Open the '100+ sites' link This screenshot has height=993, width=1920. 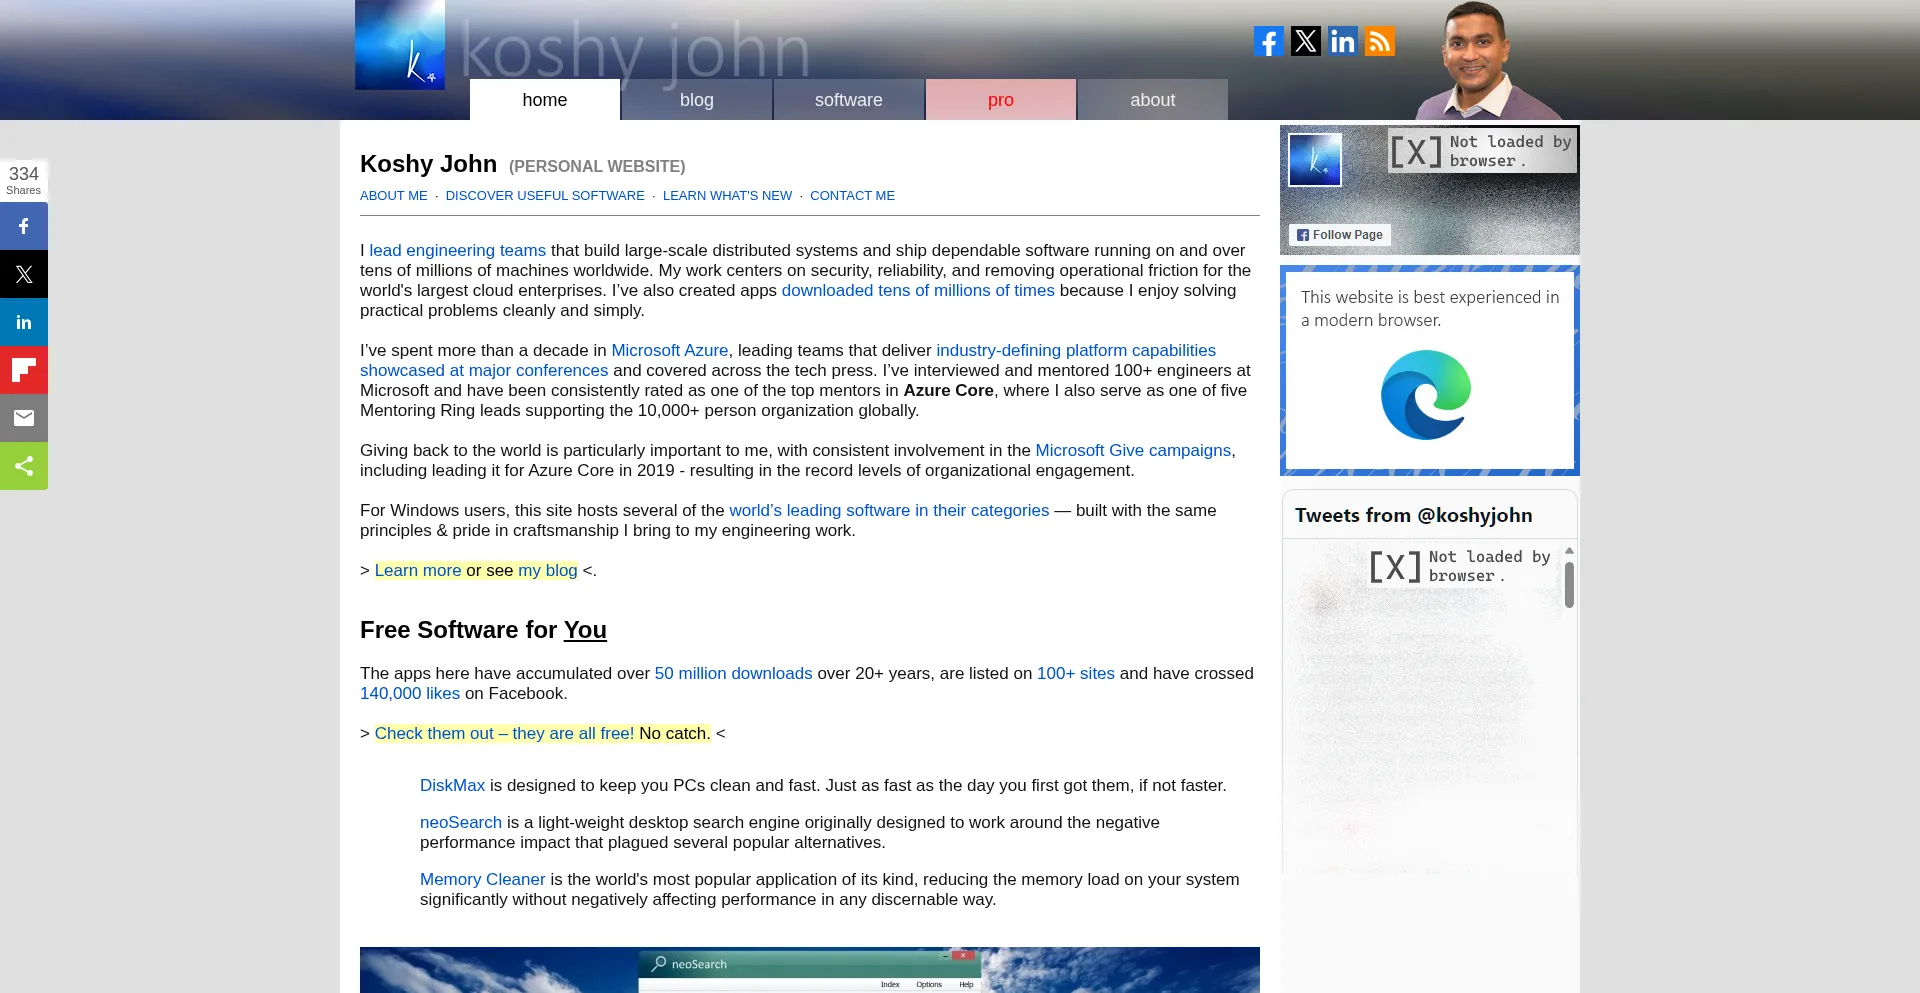pos(1076,674)
